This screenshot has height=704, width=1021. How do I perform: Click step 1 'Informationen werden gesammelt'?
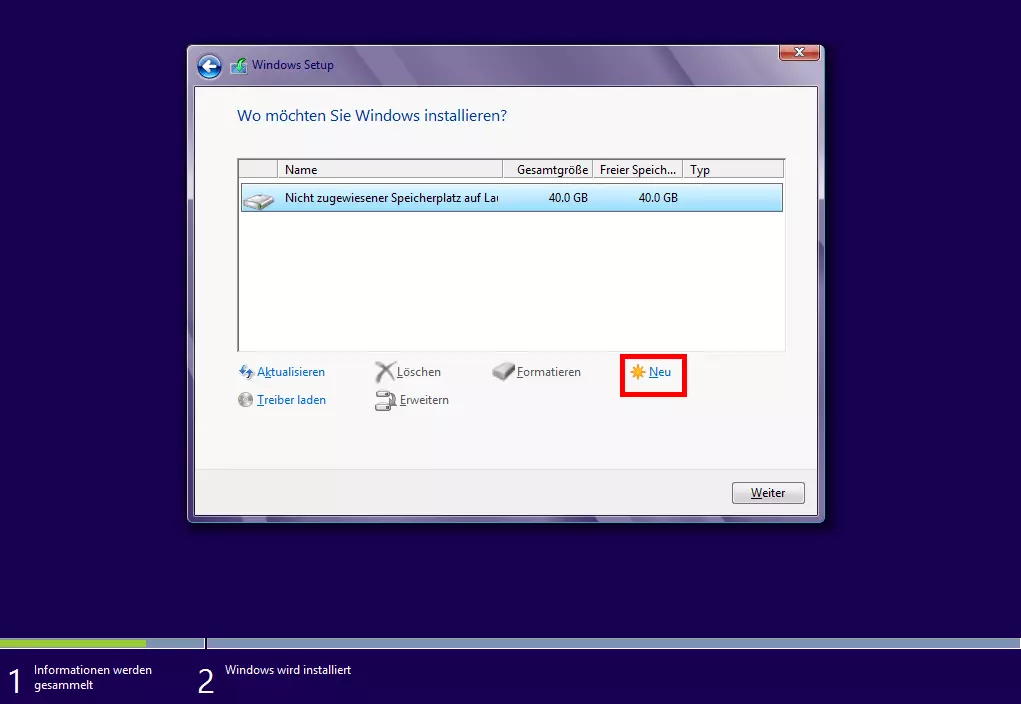tap(92, 677)
